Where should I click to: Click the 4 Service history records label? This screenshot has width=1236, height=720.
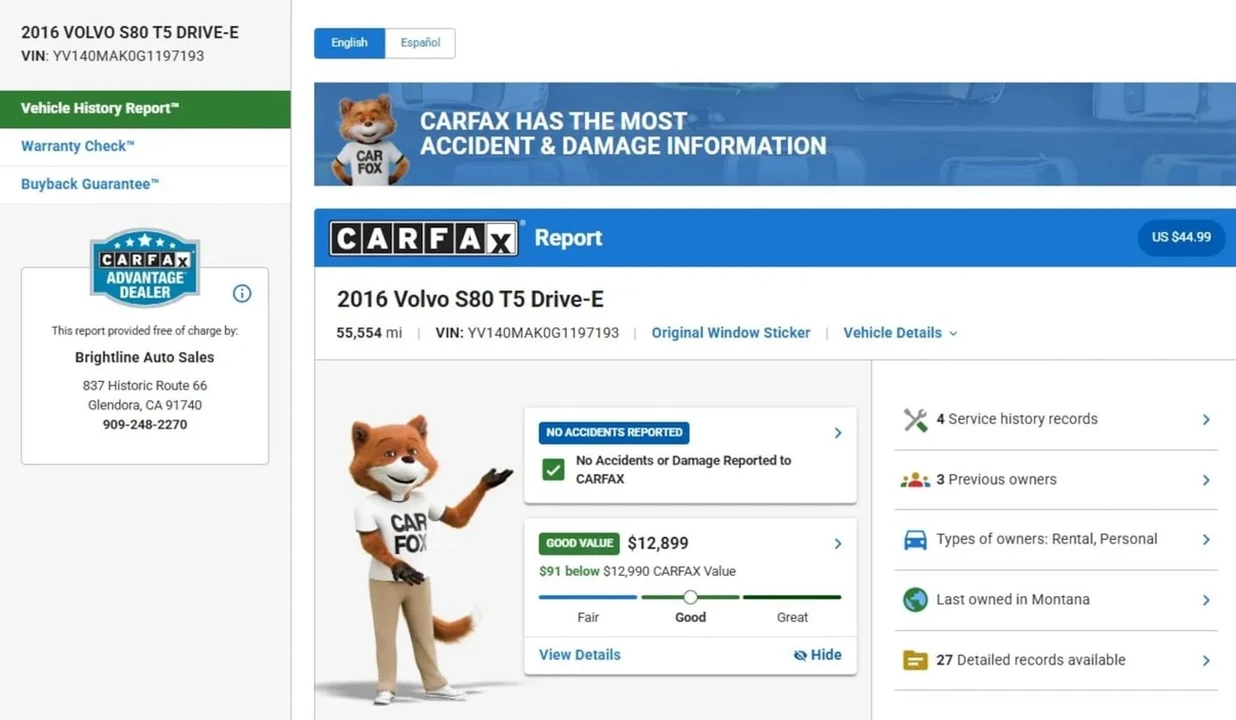1017,420
